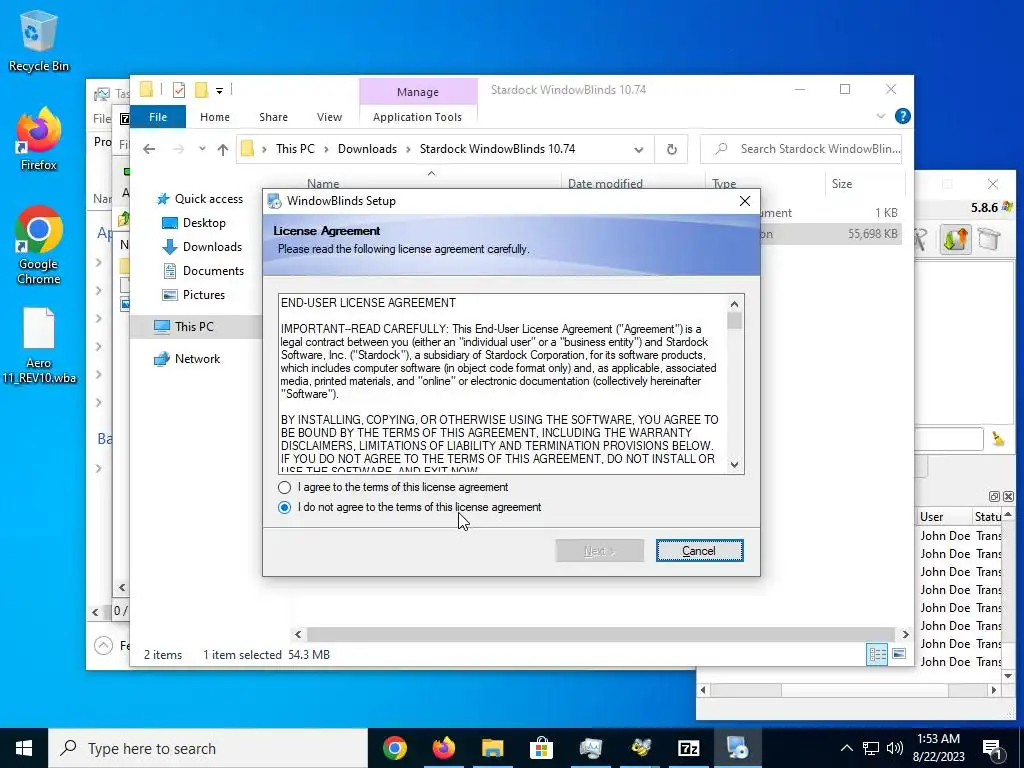Image resolution: width=1024 pixels, height=768 pixels.
Task: Refresh the Explorer folder view
Action: pos(671,150)
